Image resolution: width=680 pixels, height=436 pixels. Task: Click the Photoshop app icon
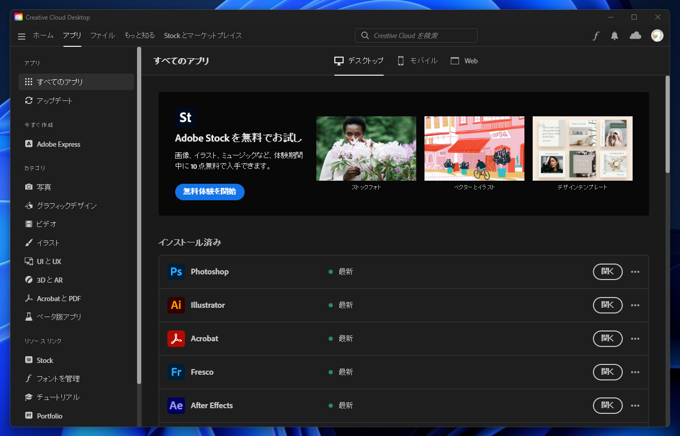176,272
